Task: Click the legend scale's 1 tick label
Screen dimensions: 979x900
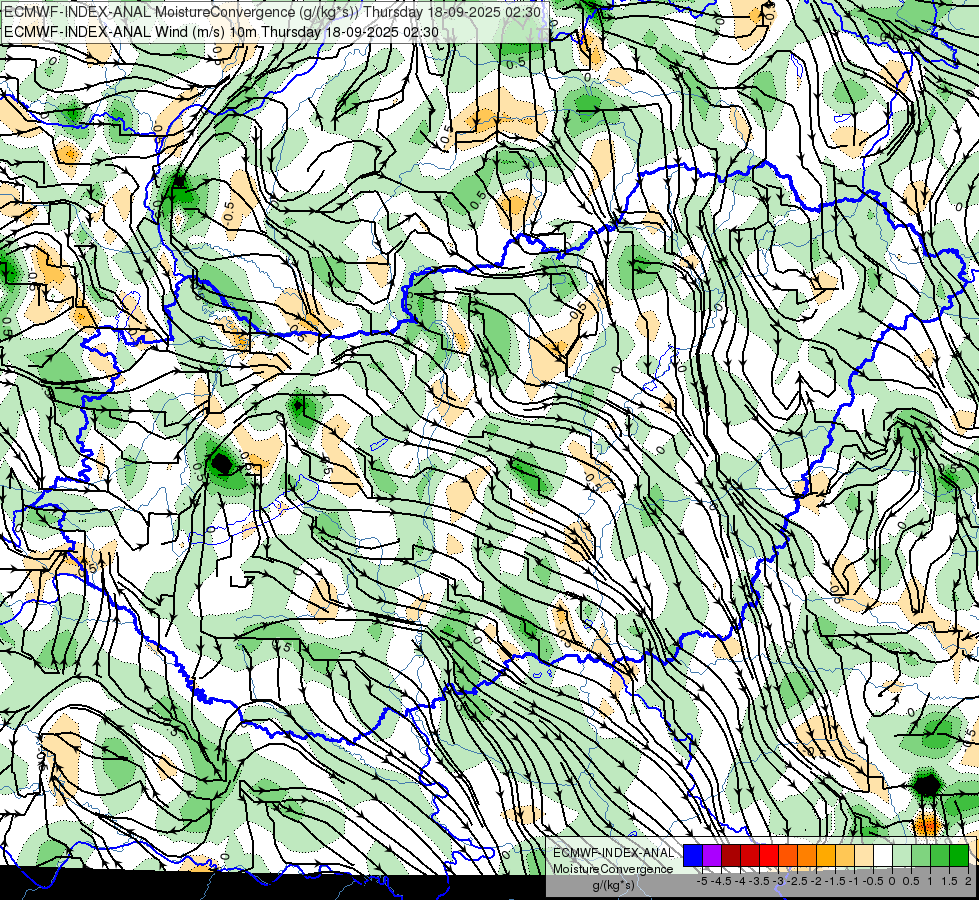Action: (930, 881)
